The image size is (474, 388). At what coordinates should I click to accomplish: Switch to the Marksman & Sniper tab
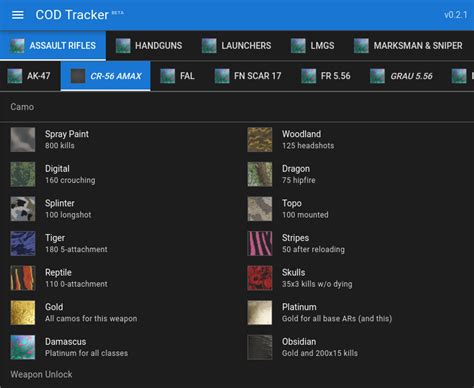point(408,46)
